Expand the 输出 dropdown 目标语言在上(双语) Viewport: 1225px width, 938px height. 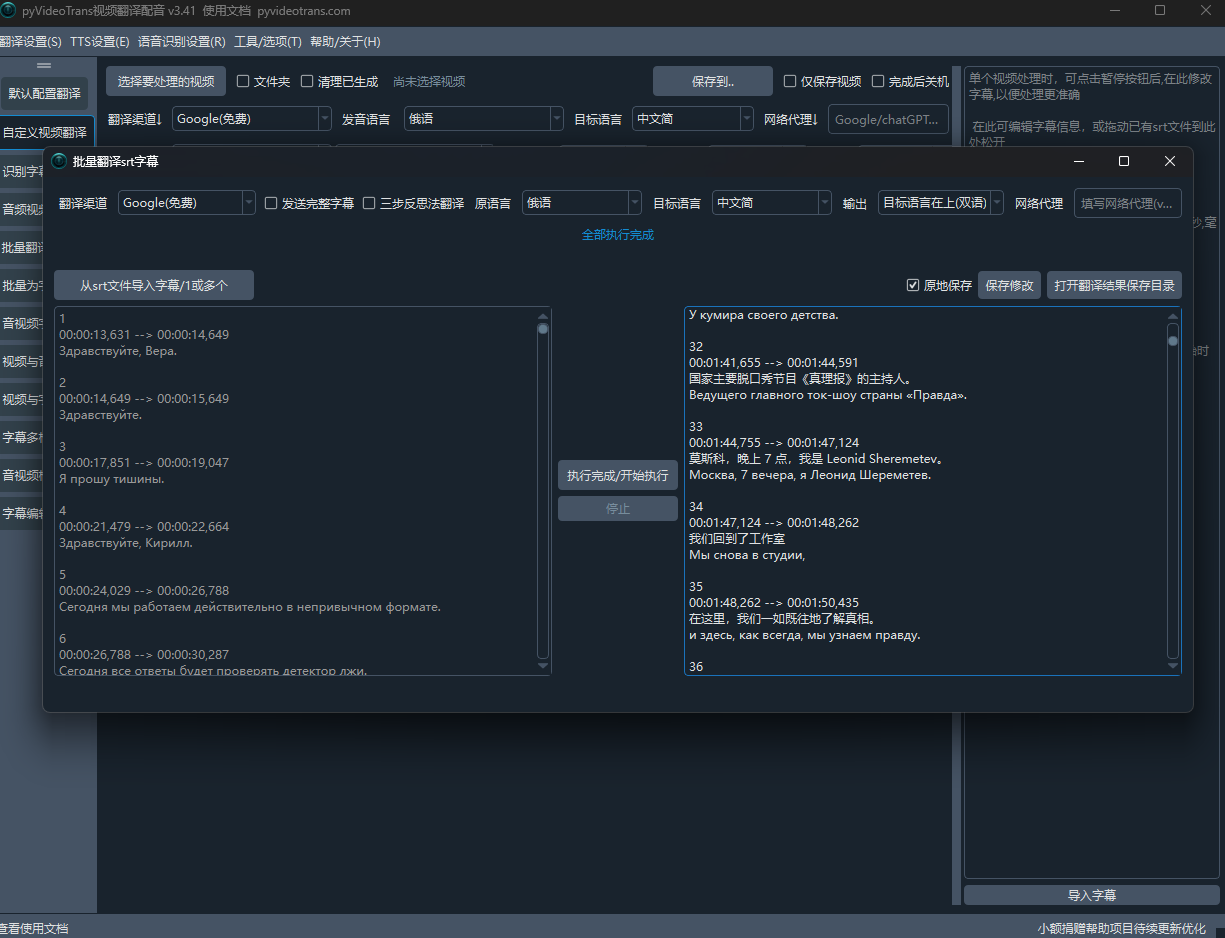click(x=940, y=203)
